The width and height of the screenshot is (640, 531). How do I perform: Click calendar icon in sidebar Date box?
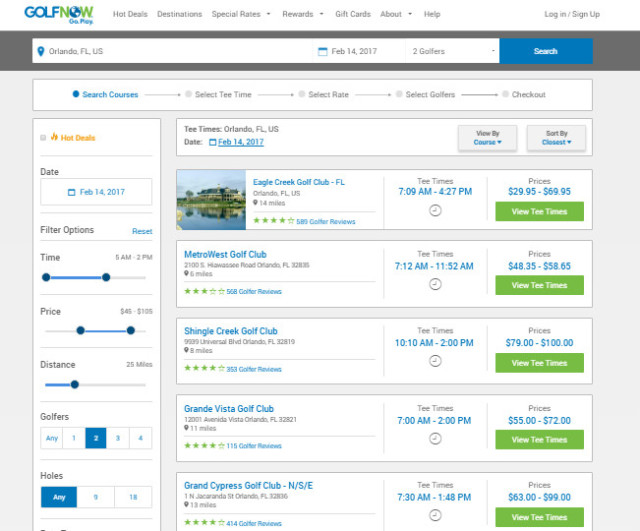71,192
